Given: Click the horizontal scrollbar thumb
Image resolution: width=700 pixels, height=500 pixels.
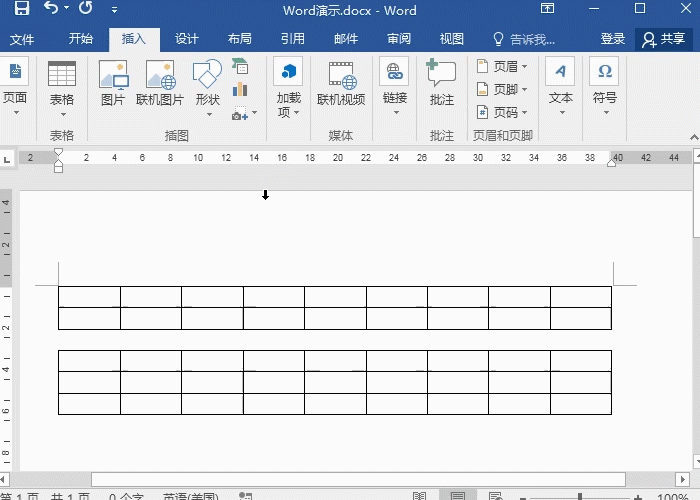Looking at the screenshot, I should pyautogui.click(x=358, y=479).
